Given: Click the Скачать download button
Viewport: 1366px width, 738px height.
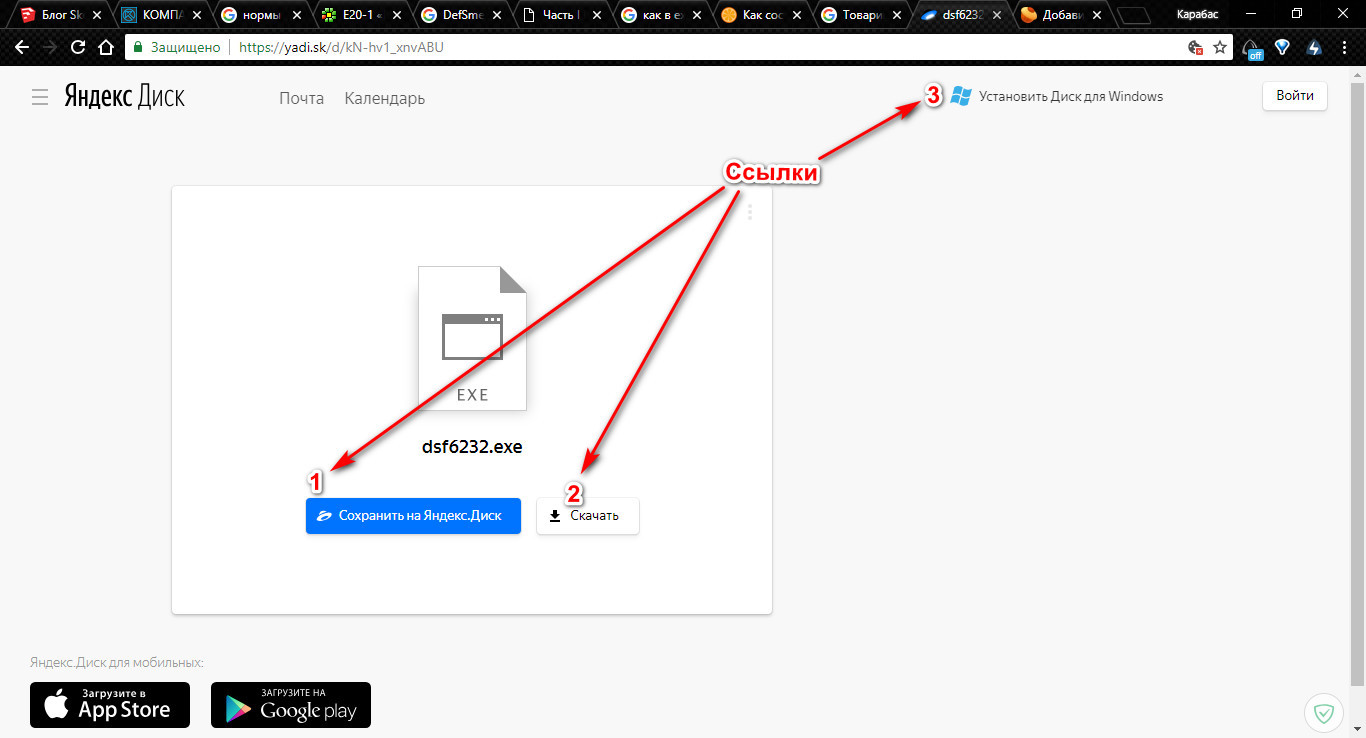Looking at the screenshot, I should tap(588, 516).
